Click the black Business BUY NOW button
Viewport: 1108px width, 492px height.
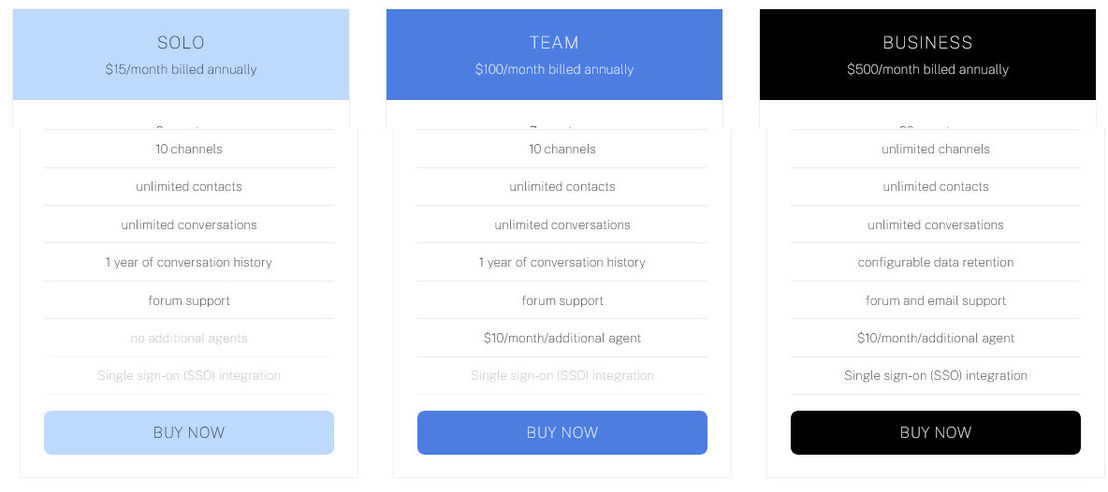935,433
